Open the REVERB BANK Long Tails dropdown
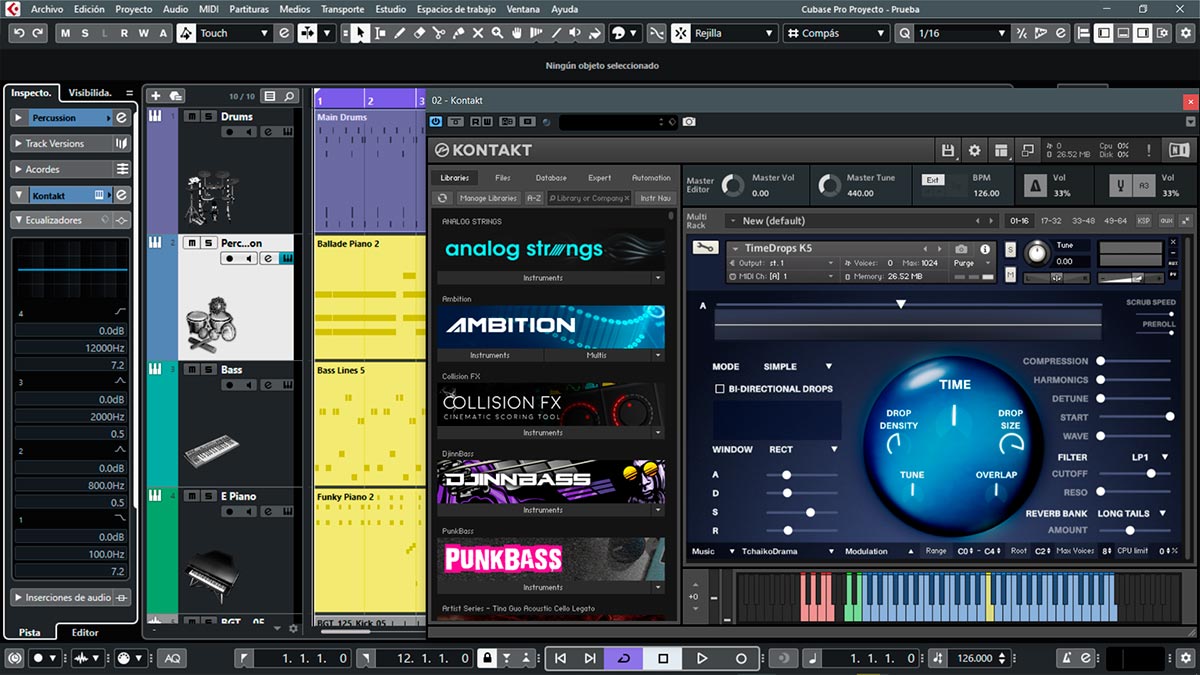This screenshot has height=675, width=1200. tap(1132, 513)
